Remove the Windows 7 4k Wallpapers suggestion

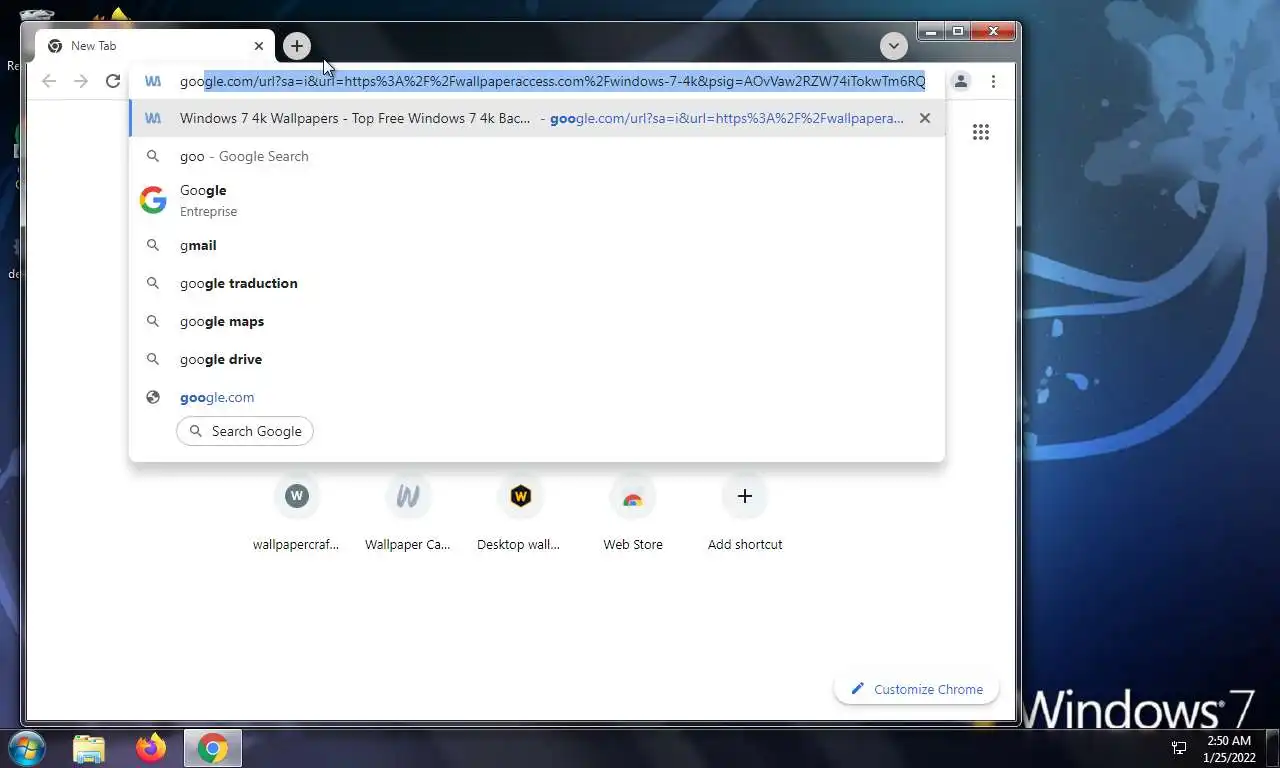point(925,118)
